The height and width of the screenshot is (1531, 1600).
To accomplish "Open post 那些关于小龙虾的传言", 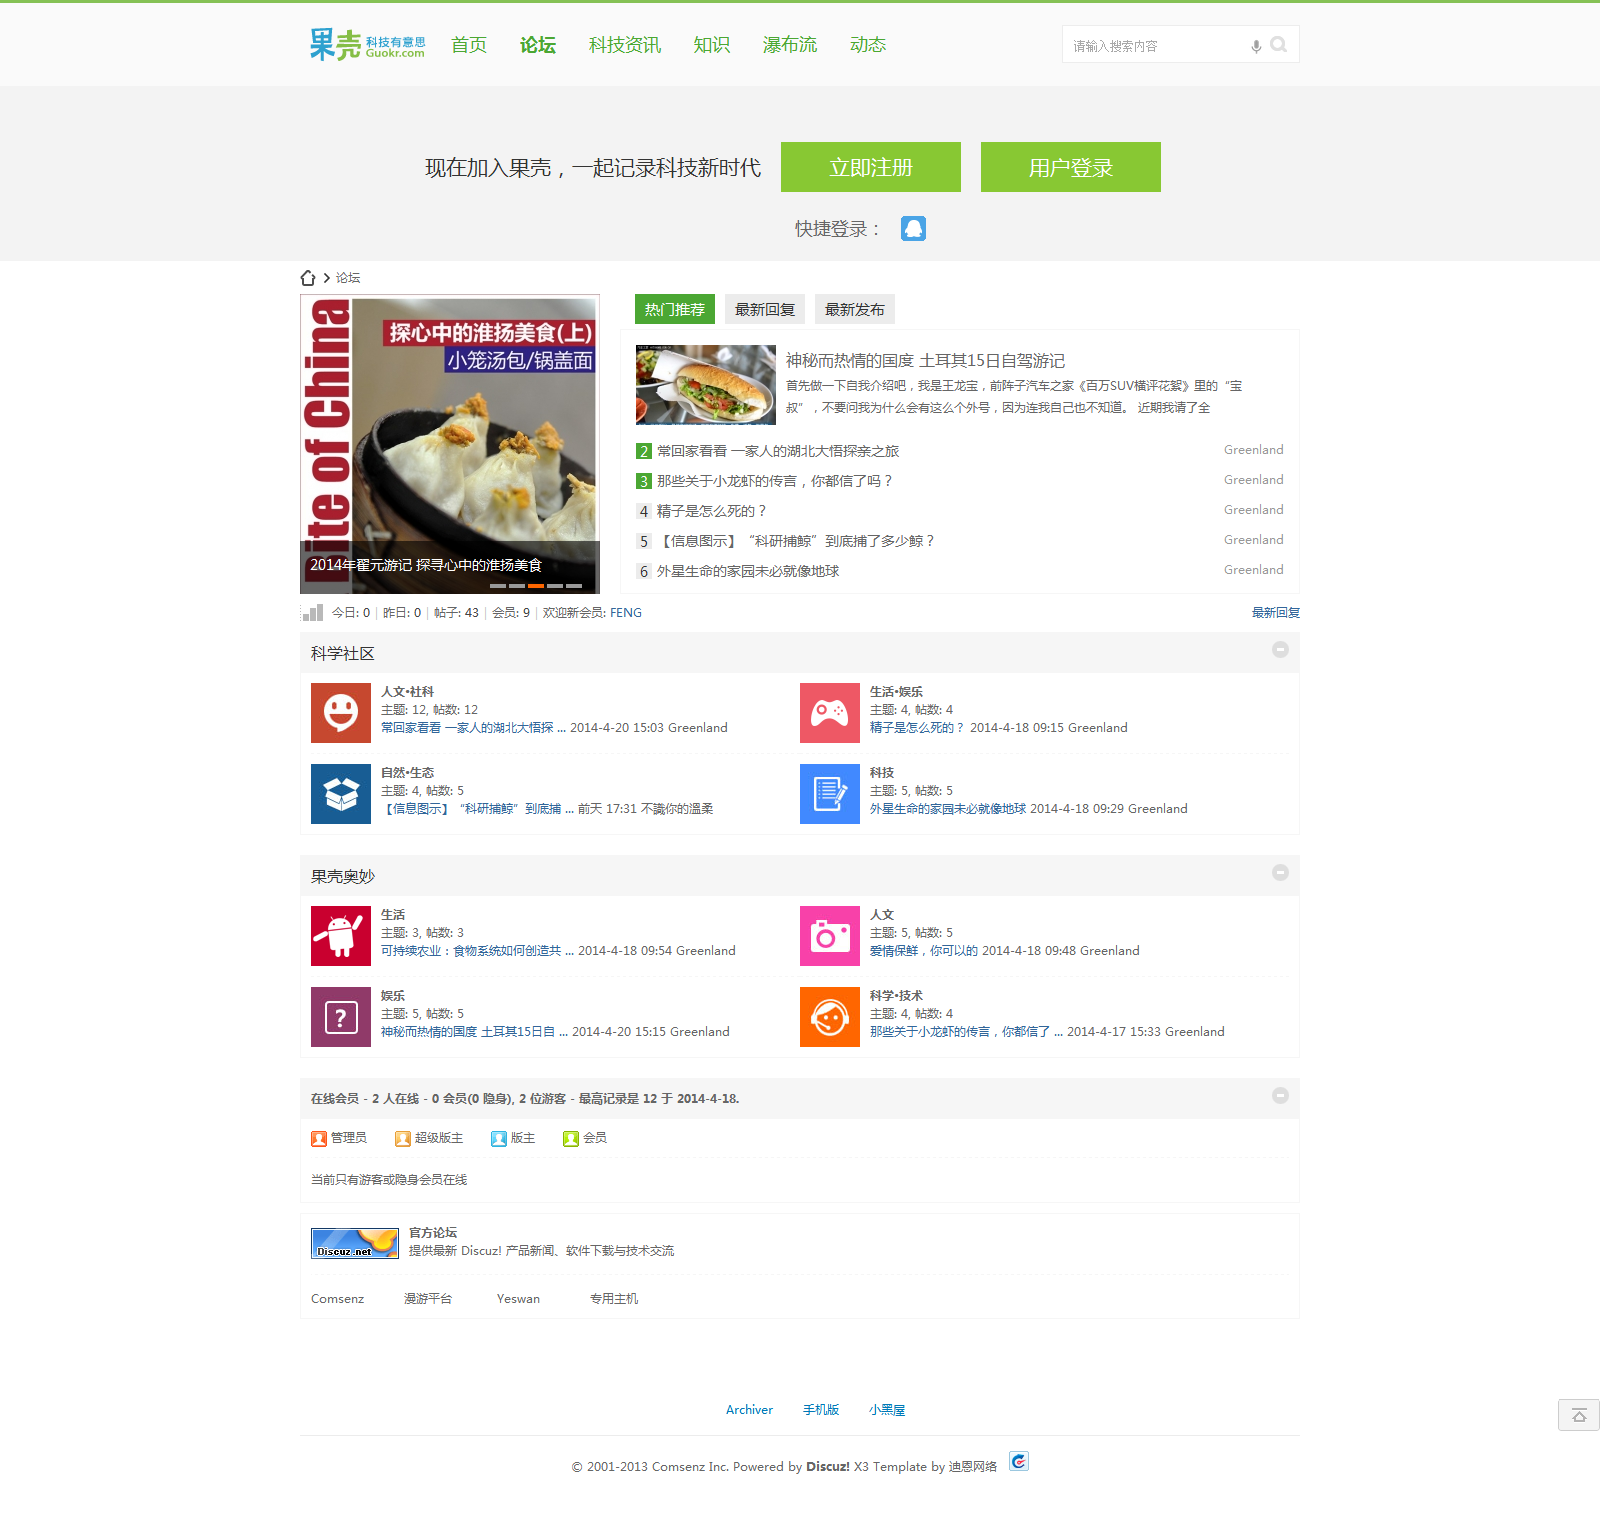I will point(774,482).
